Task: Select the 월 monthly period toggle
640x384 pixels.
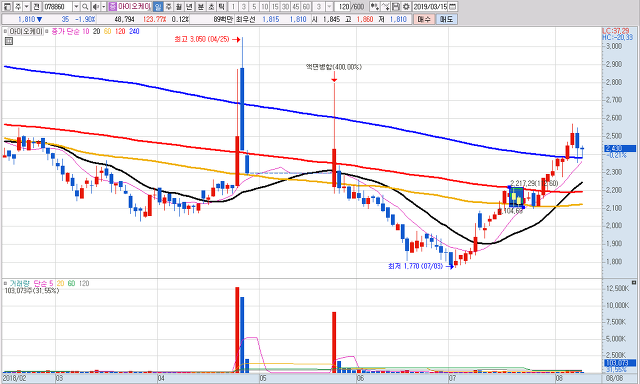Action: coord(179,7)
